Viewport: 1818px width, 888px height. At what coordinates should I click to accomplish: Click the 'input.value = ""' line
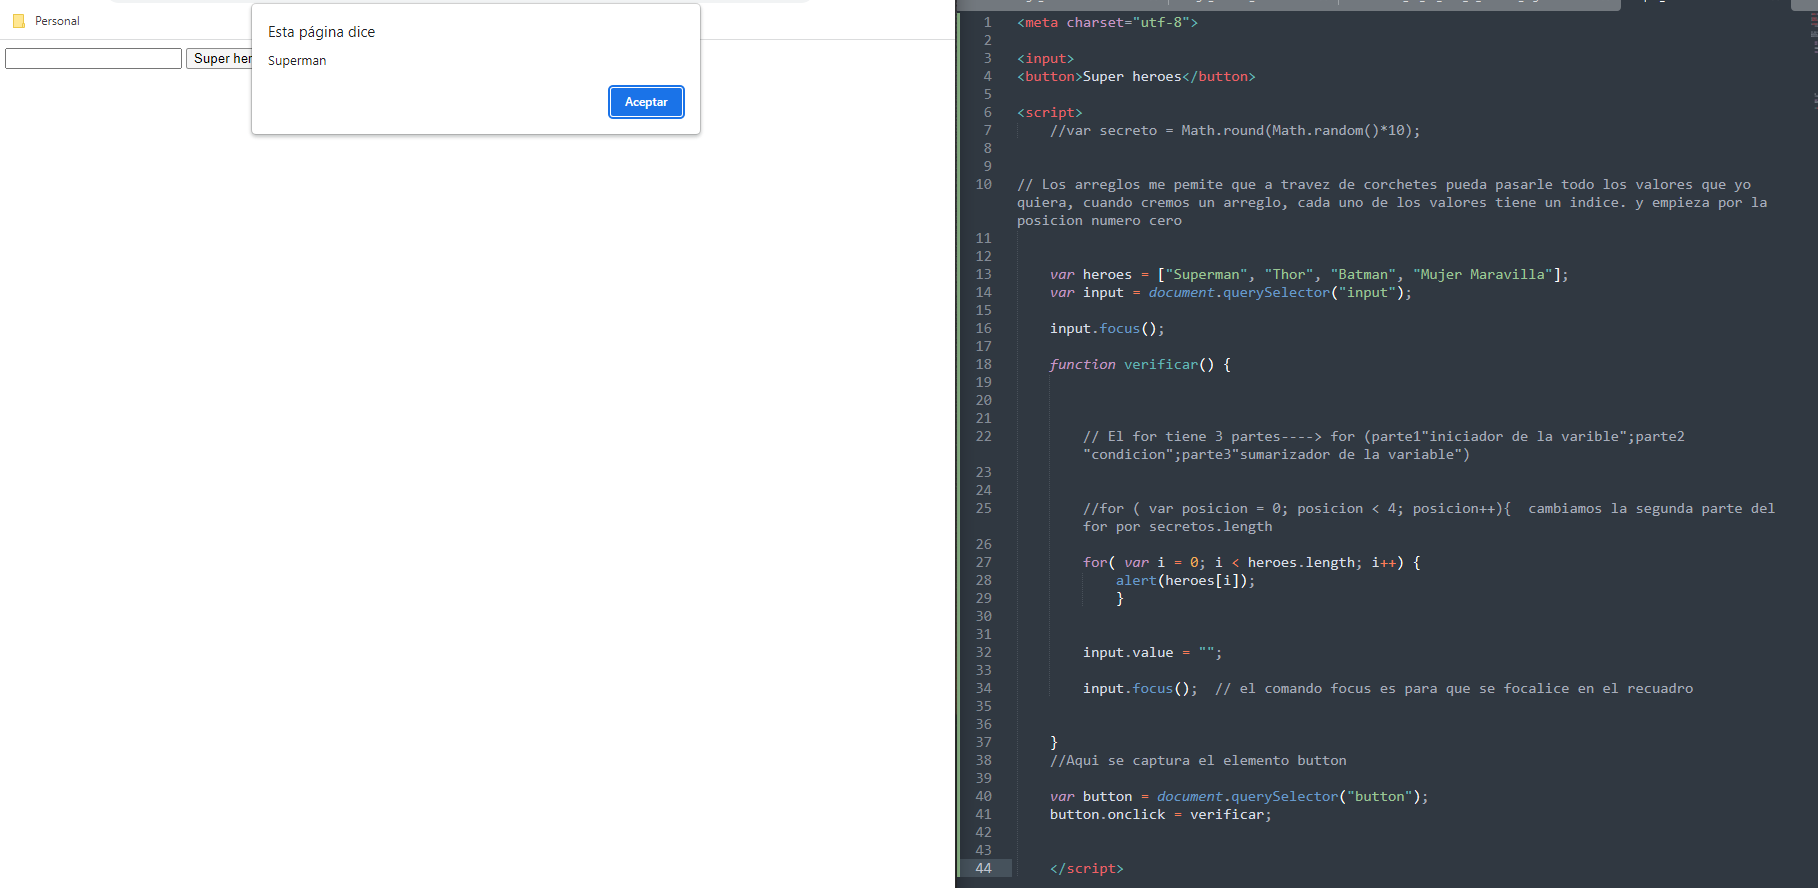tap(1152, 652)
